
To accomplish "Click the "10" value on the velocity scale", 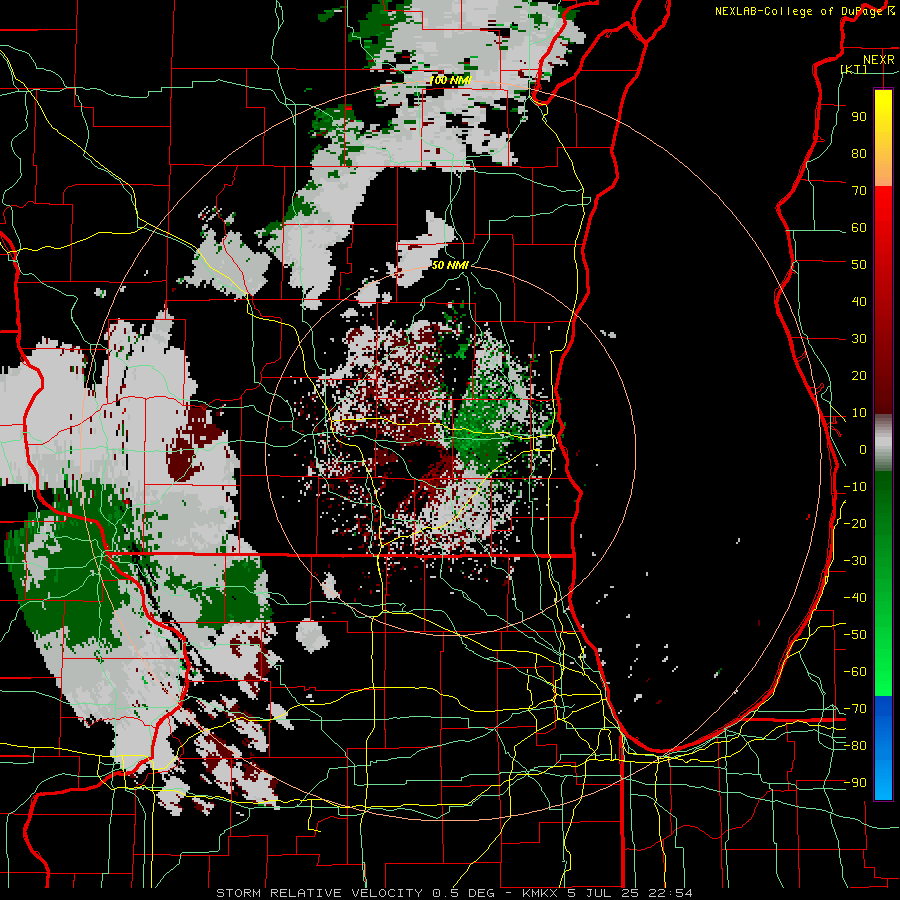I will coord(859,413).
